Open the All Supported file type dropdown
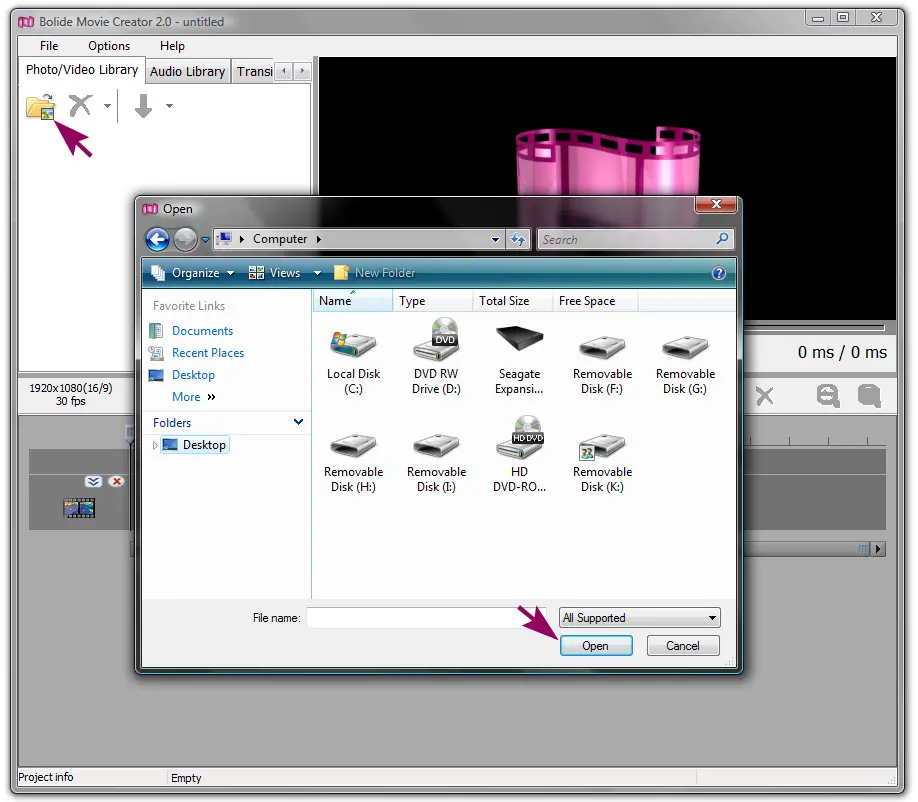 click(x=639, y=618)
